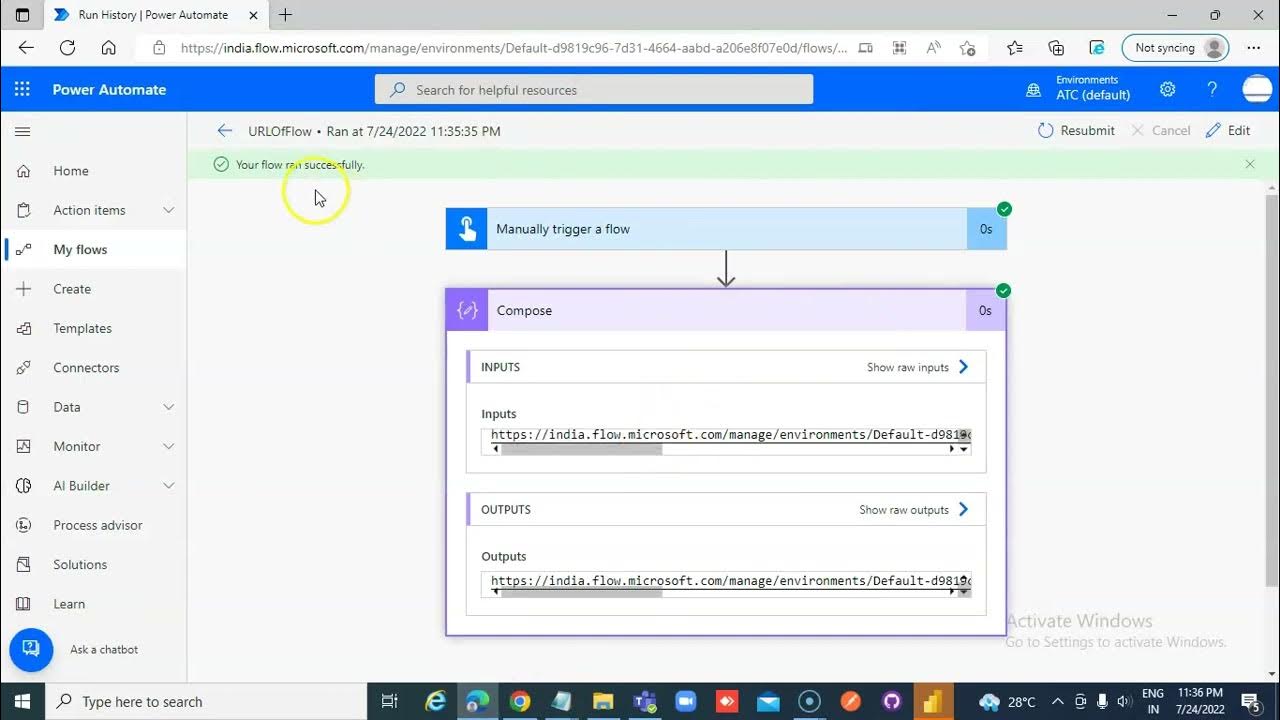Open the app launcher waffle icon
Image resolution: width=1280 pixels, height=720 pixels.
click(22, 89)
